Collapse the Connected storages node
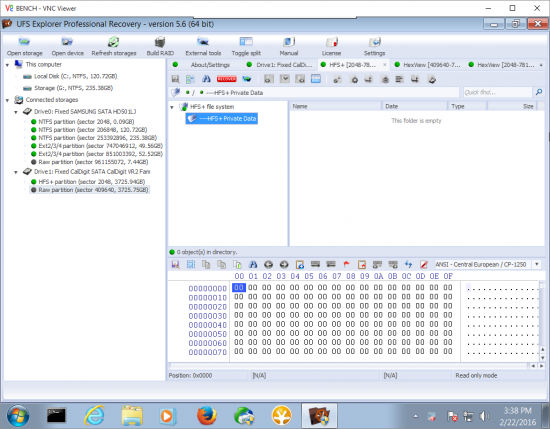550x429 pixels. [x=7, y=100]
